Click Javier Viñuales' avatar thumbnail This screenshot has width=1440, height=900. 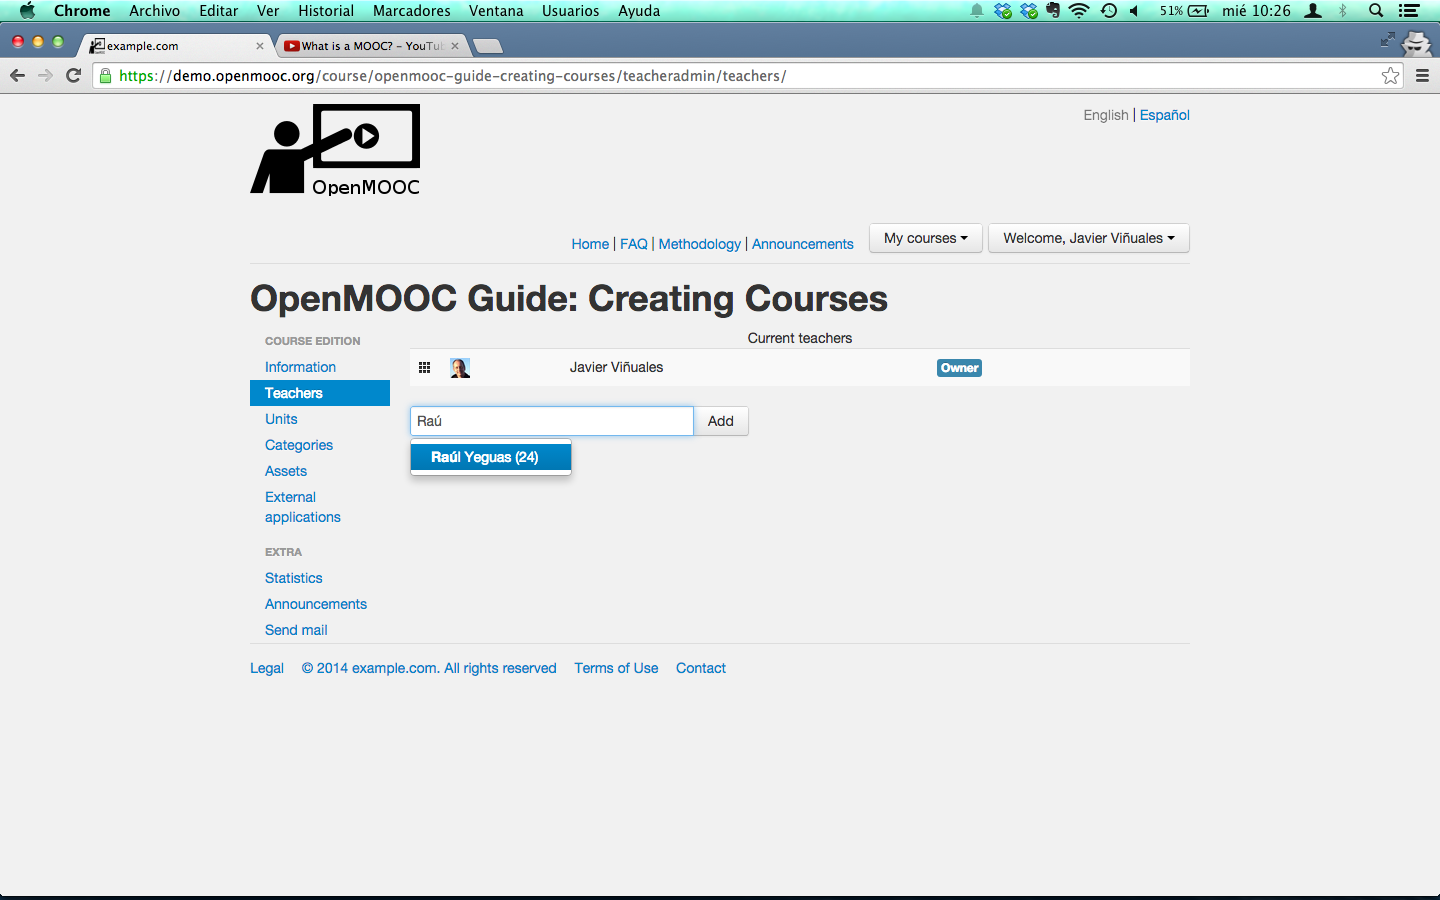[x=460, y=368]
